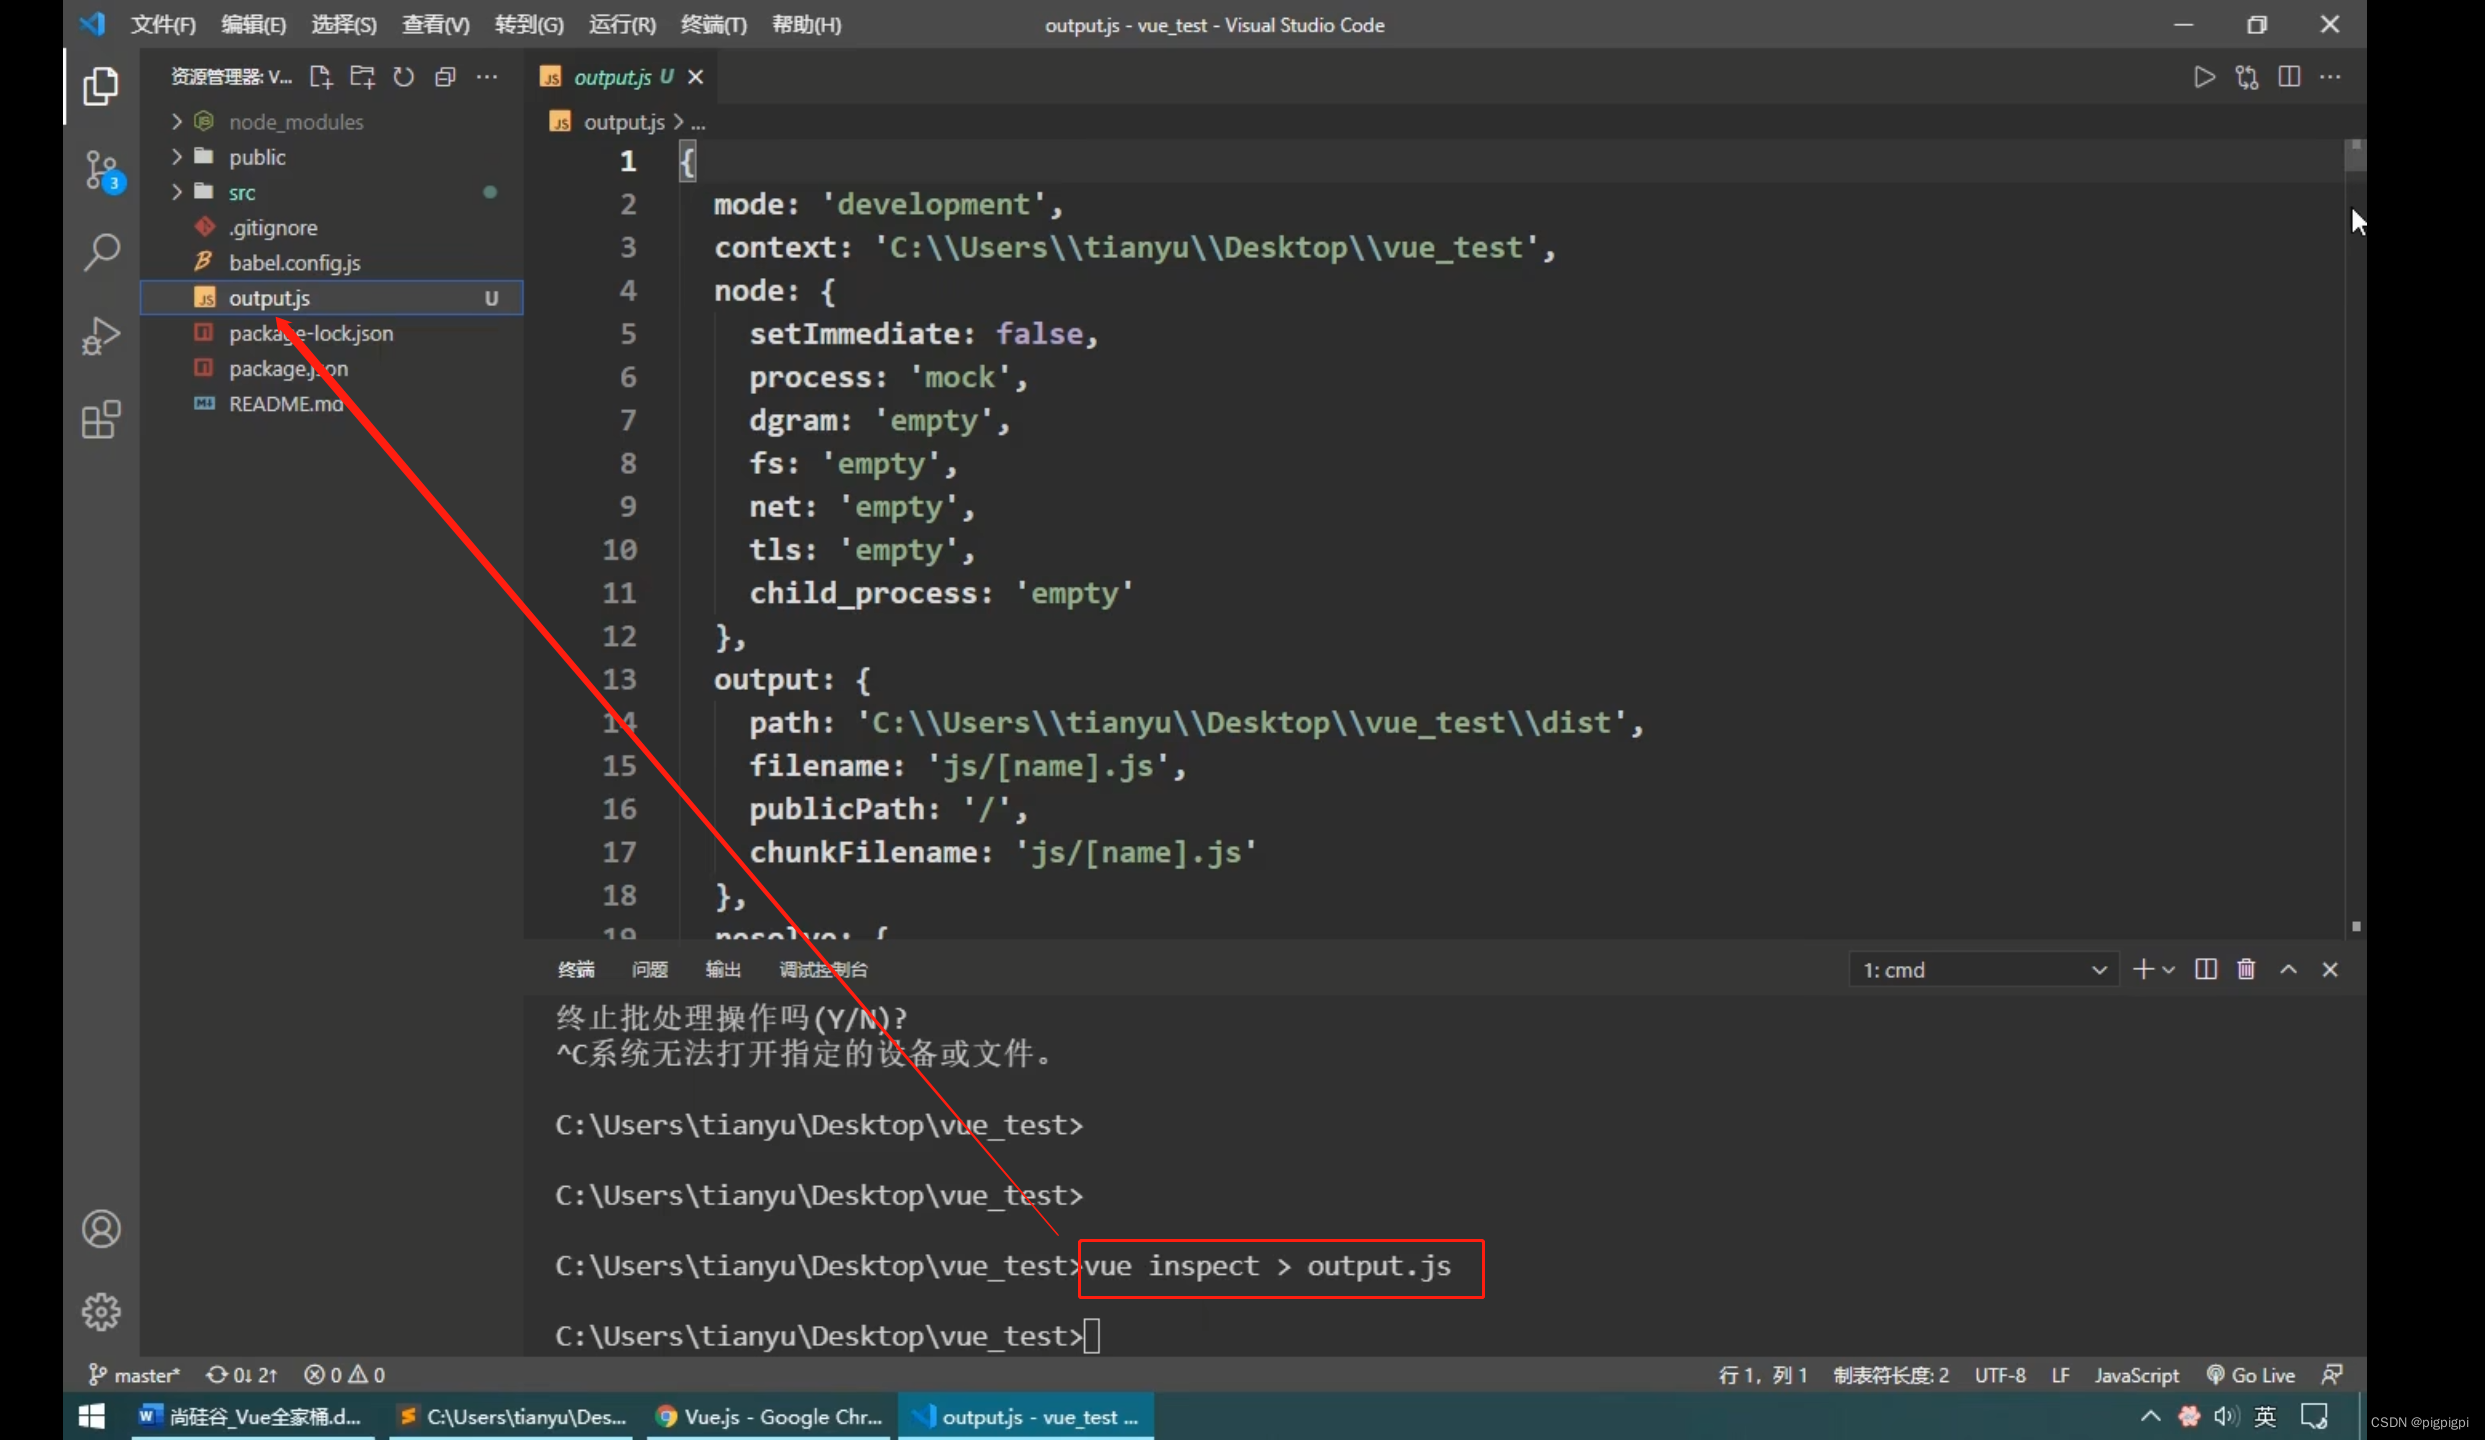Open explorer more actions ellipsis
The width and height of the screenshot is (2485, 1440).
pos(487,77)
